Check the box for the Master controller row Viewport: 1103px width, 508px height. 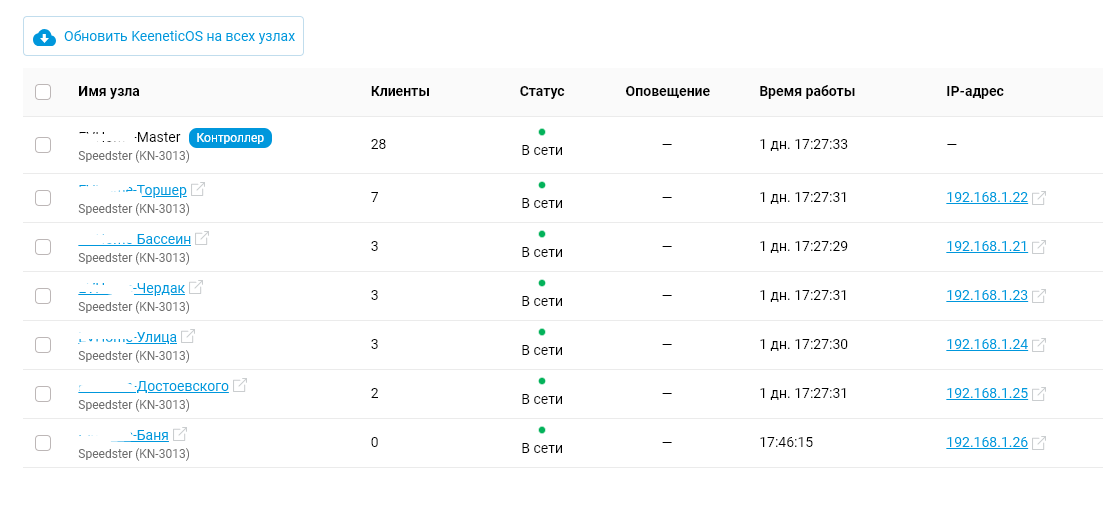(x=43, y=145)
